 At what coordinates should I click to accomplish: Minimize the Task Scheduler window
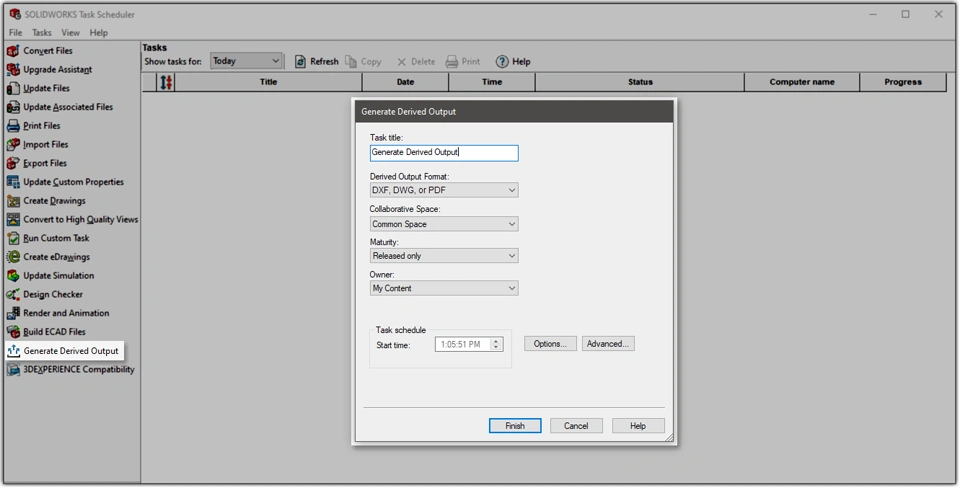point(874,14)
